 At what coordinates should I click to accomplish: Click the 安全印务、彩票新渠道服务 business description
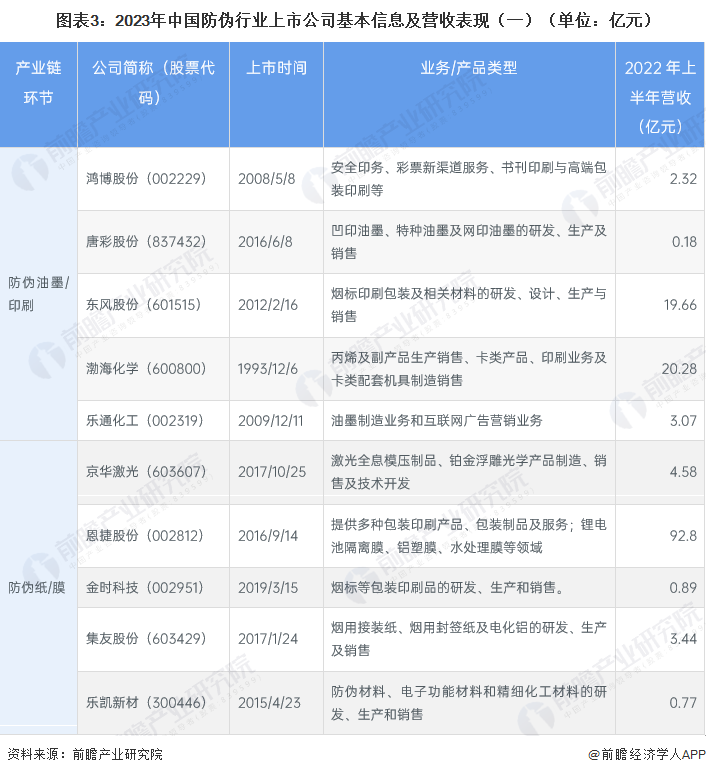(x=469, y=178)
